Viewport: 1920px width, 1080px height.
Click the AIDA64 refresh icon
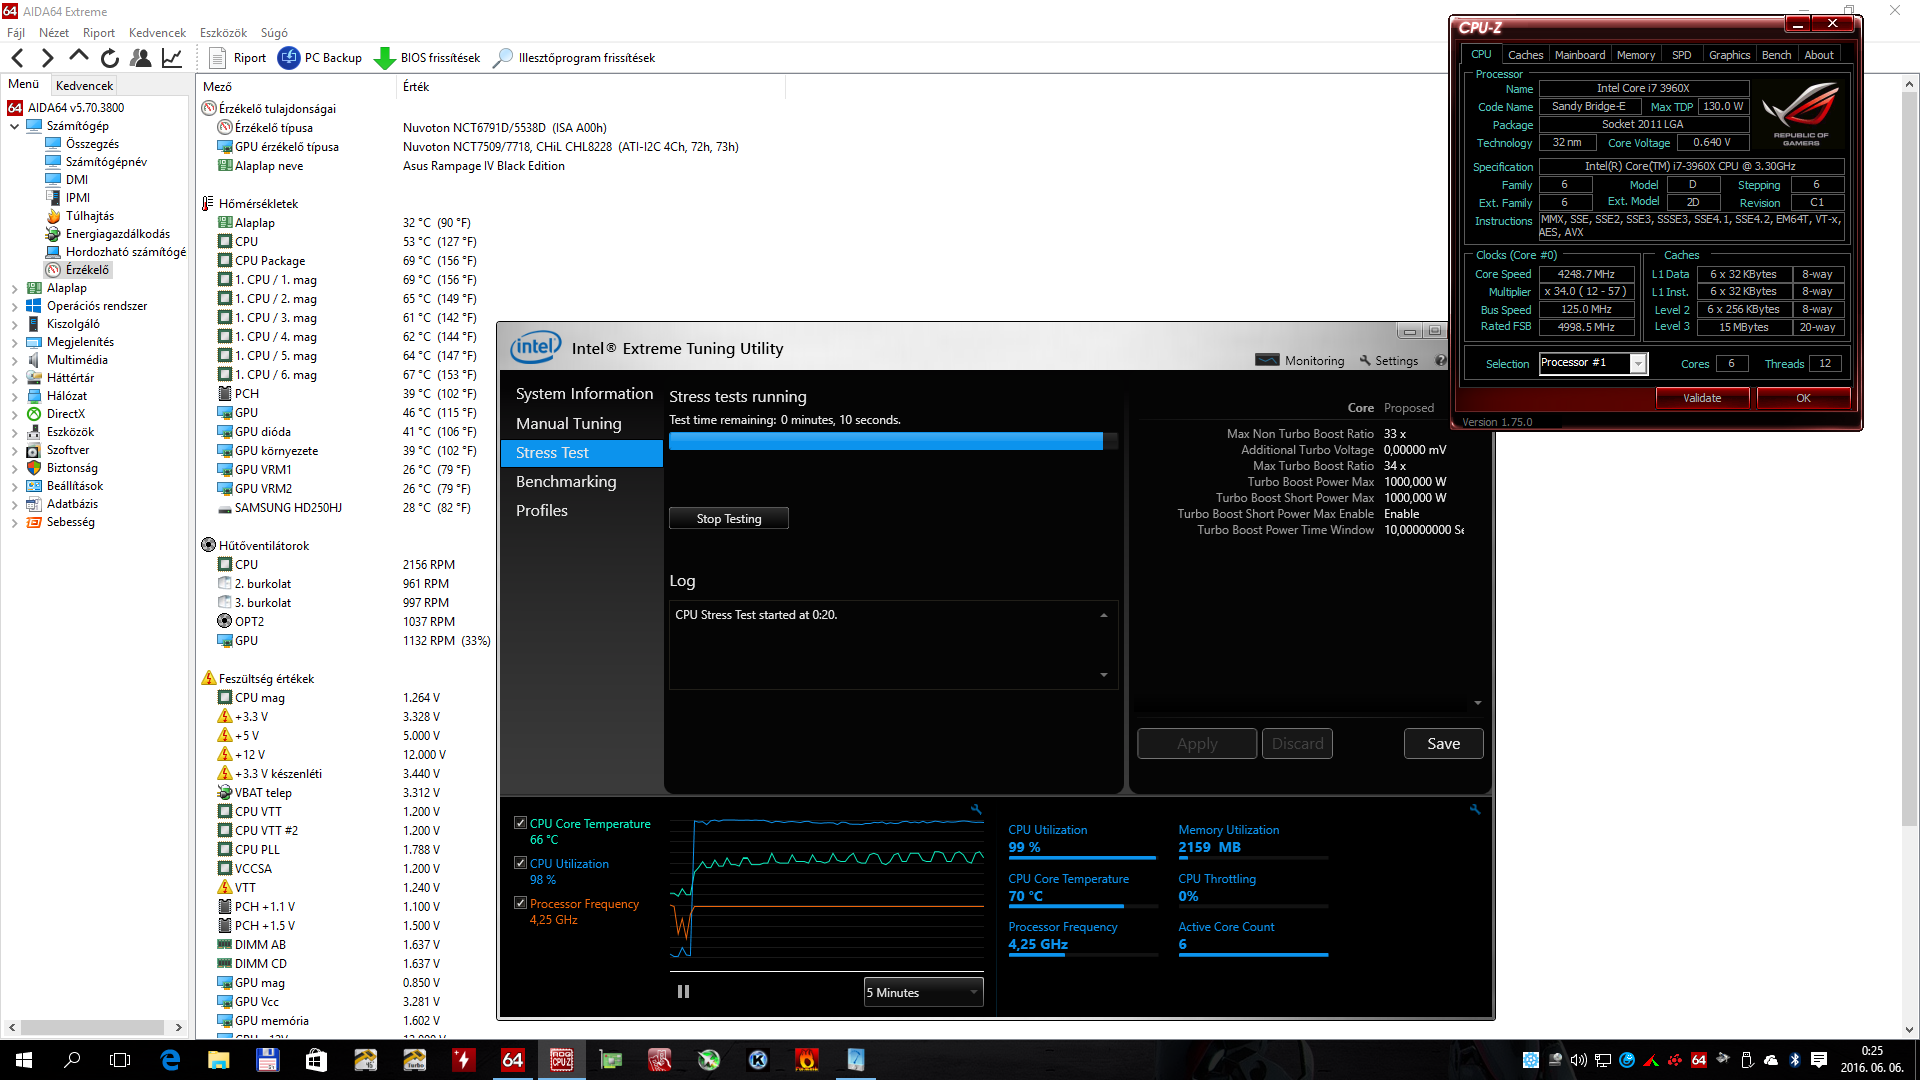coord(110,58)
